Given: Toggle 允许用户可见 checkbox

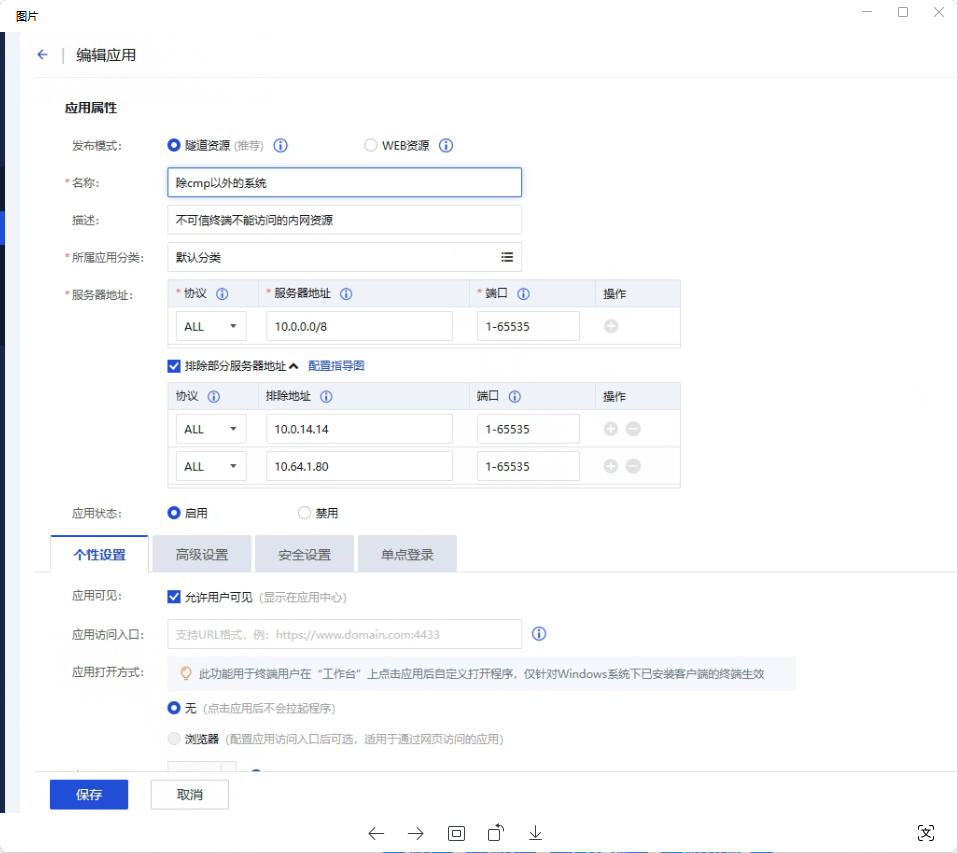Looking at the screenshot, I should pyautogui.click(x=174, y=597).
